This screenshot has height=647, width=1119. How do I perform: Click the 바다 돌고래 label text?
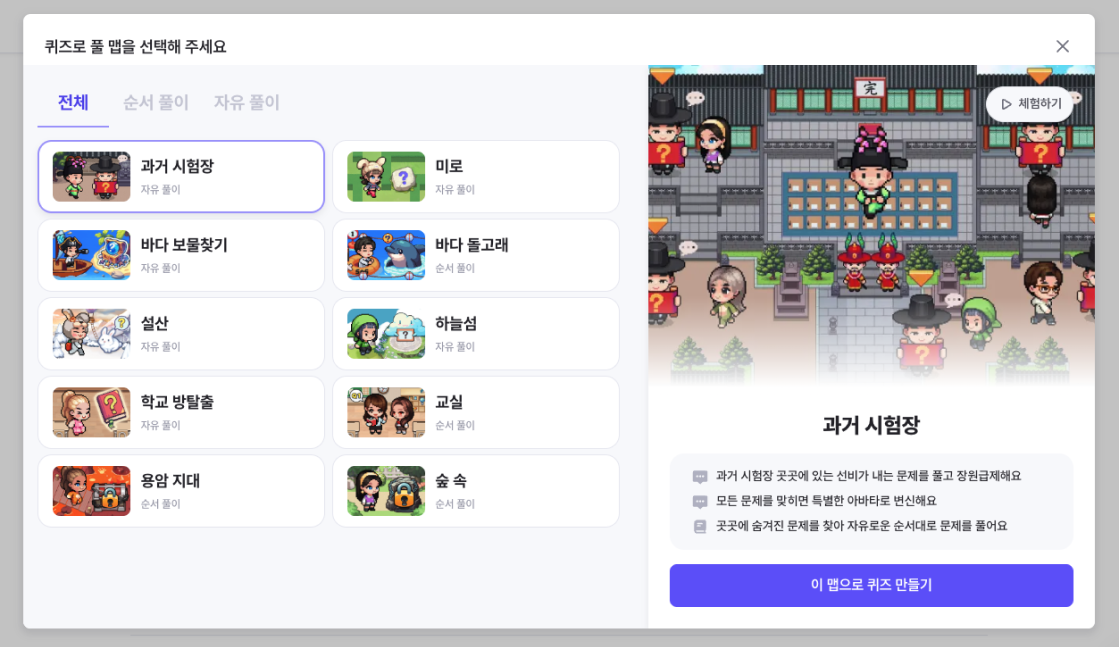pos(472,245)
